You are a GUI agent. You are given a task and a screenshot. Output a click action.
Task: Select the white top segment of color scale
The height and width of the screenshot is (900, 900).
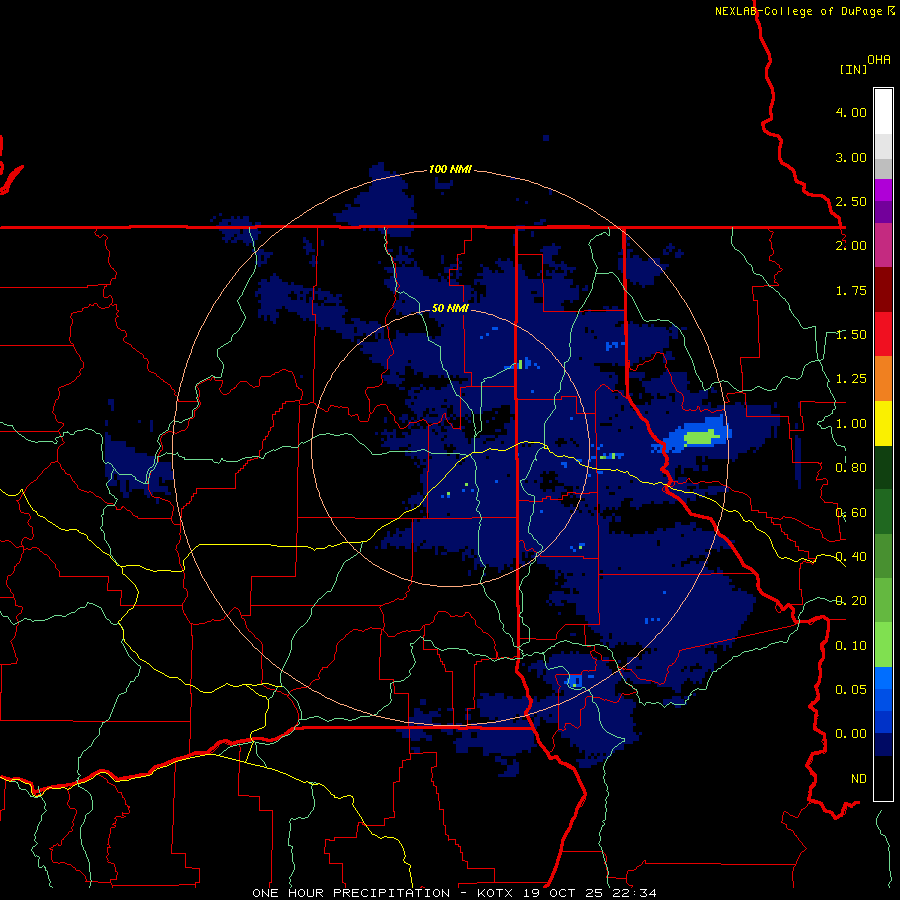click(x=883, y=112)
